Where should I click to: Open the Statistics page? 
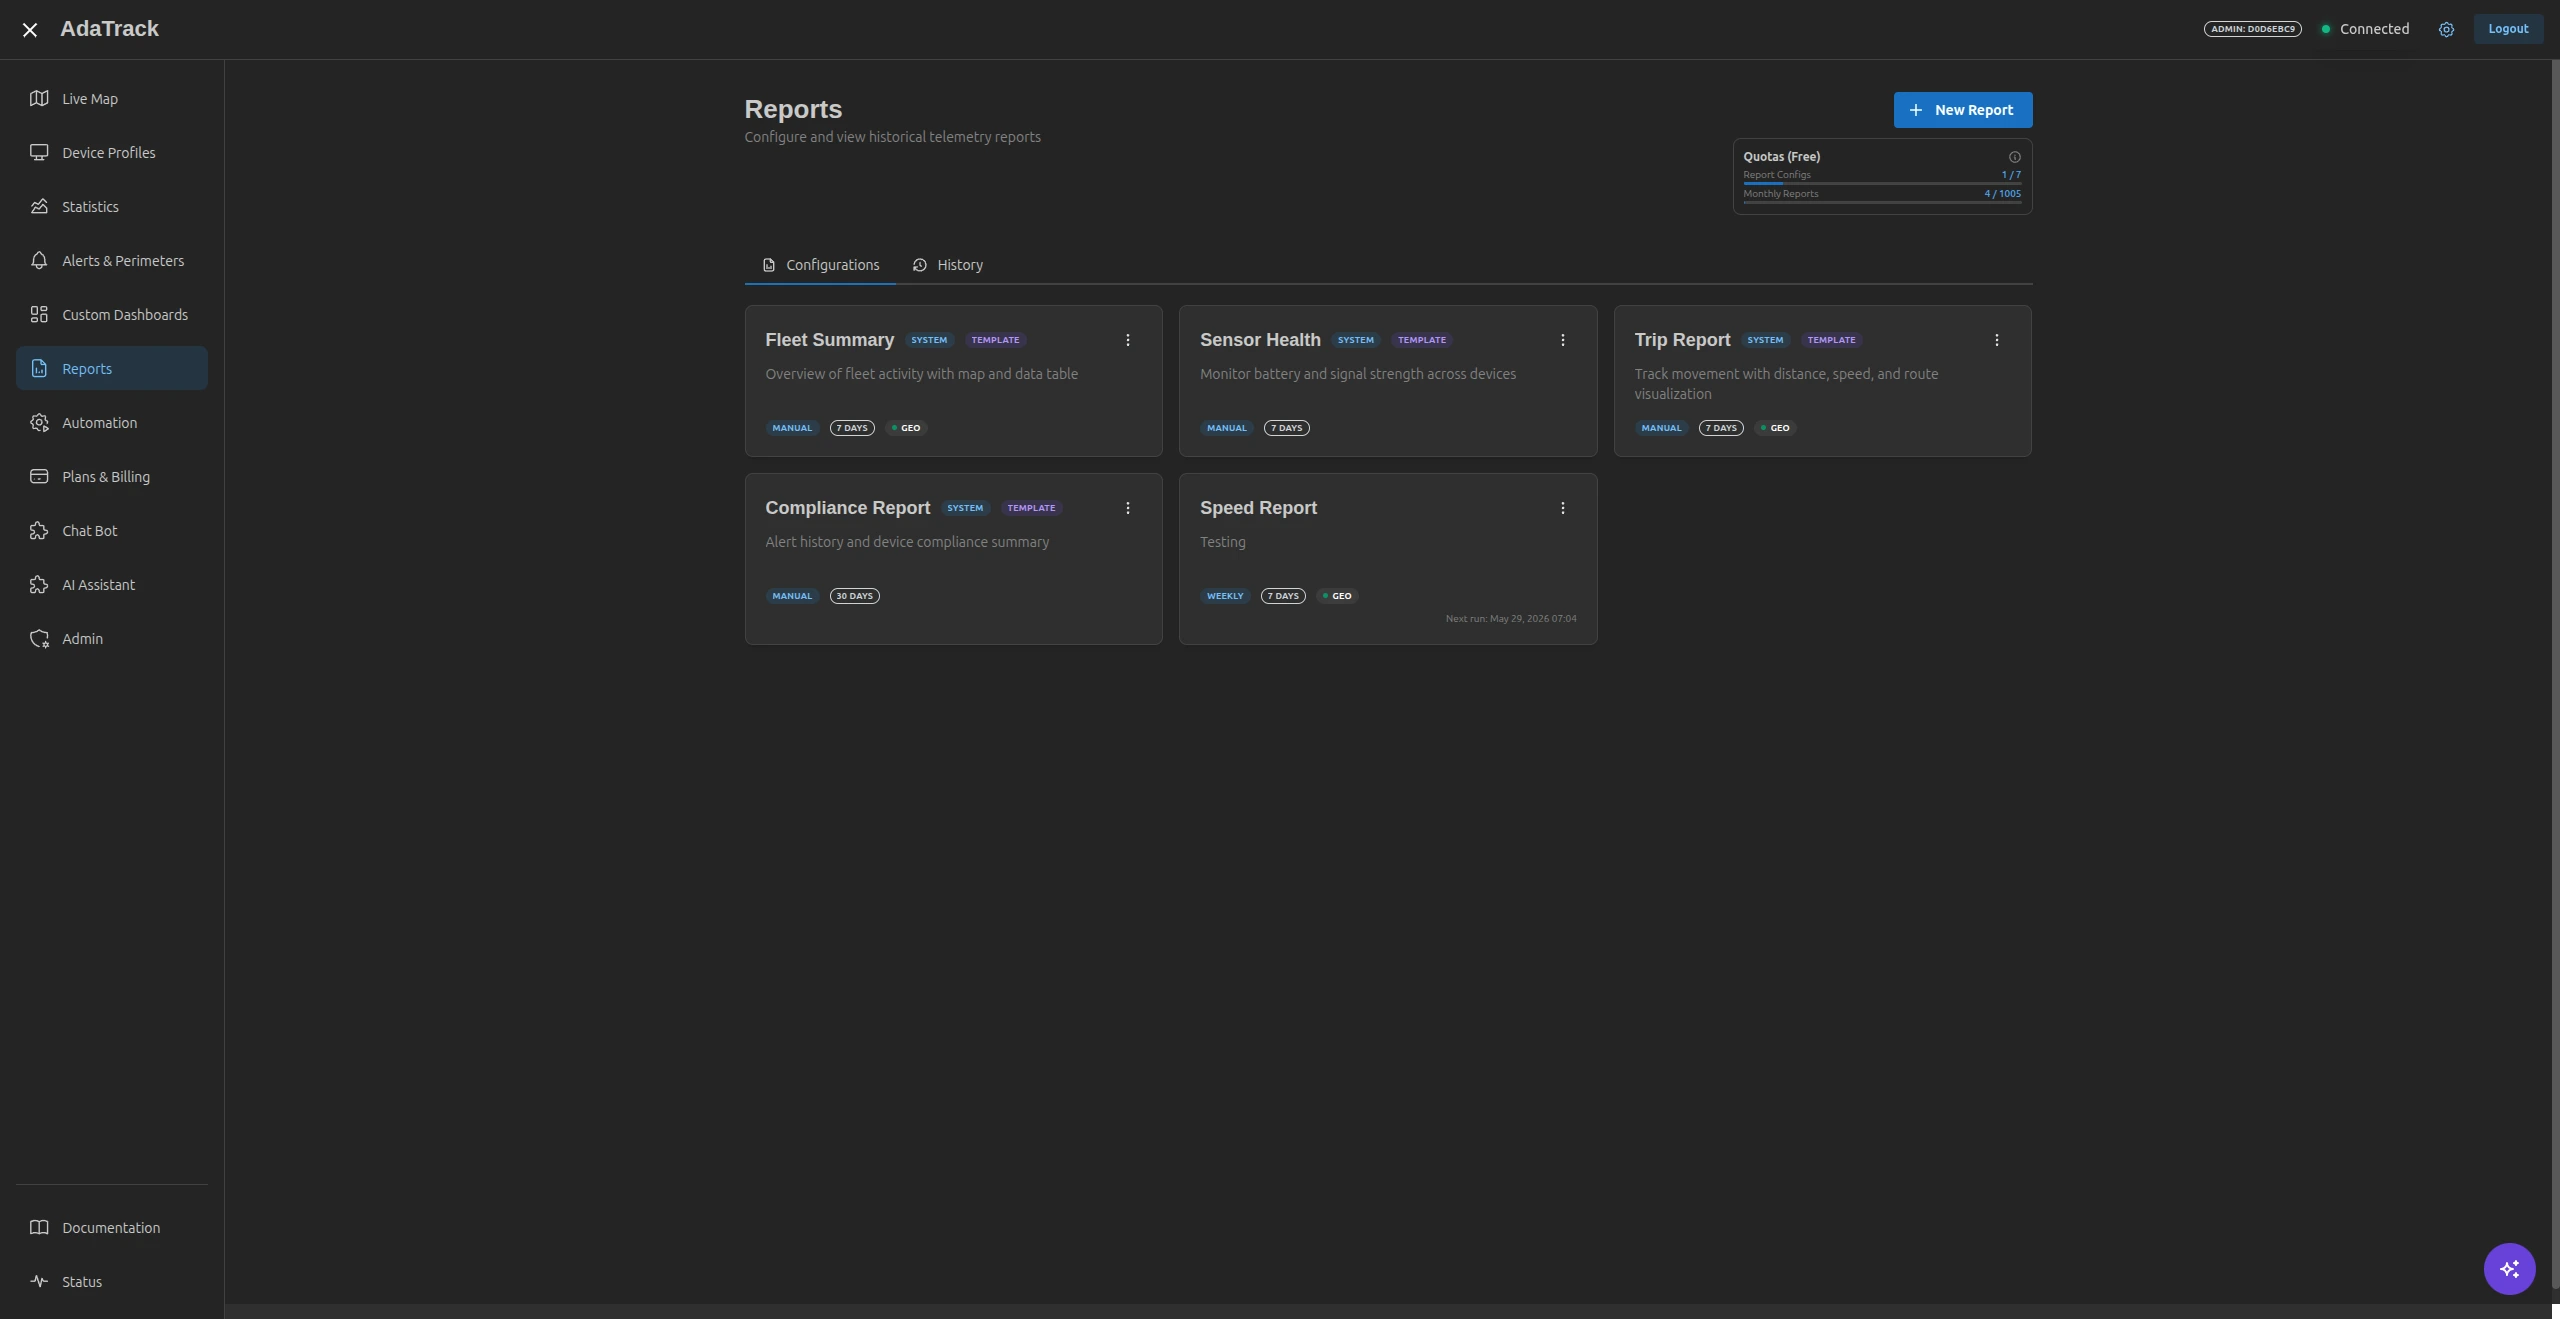112,207
